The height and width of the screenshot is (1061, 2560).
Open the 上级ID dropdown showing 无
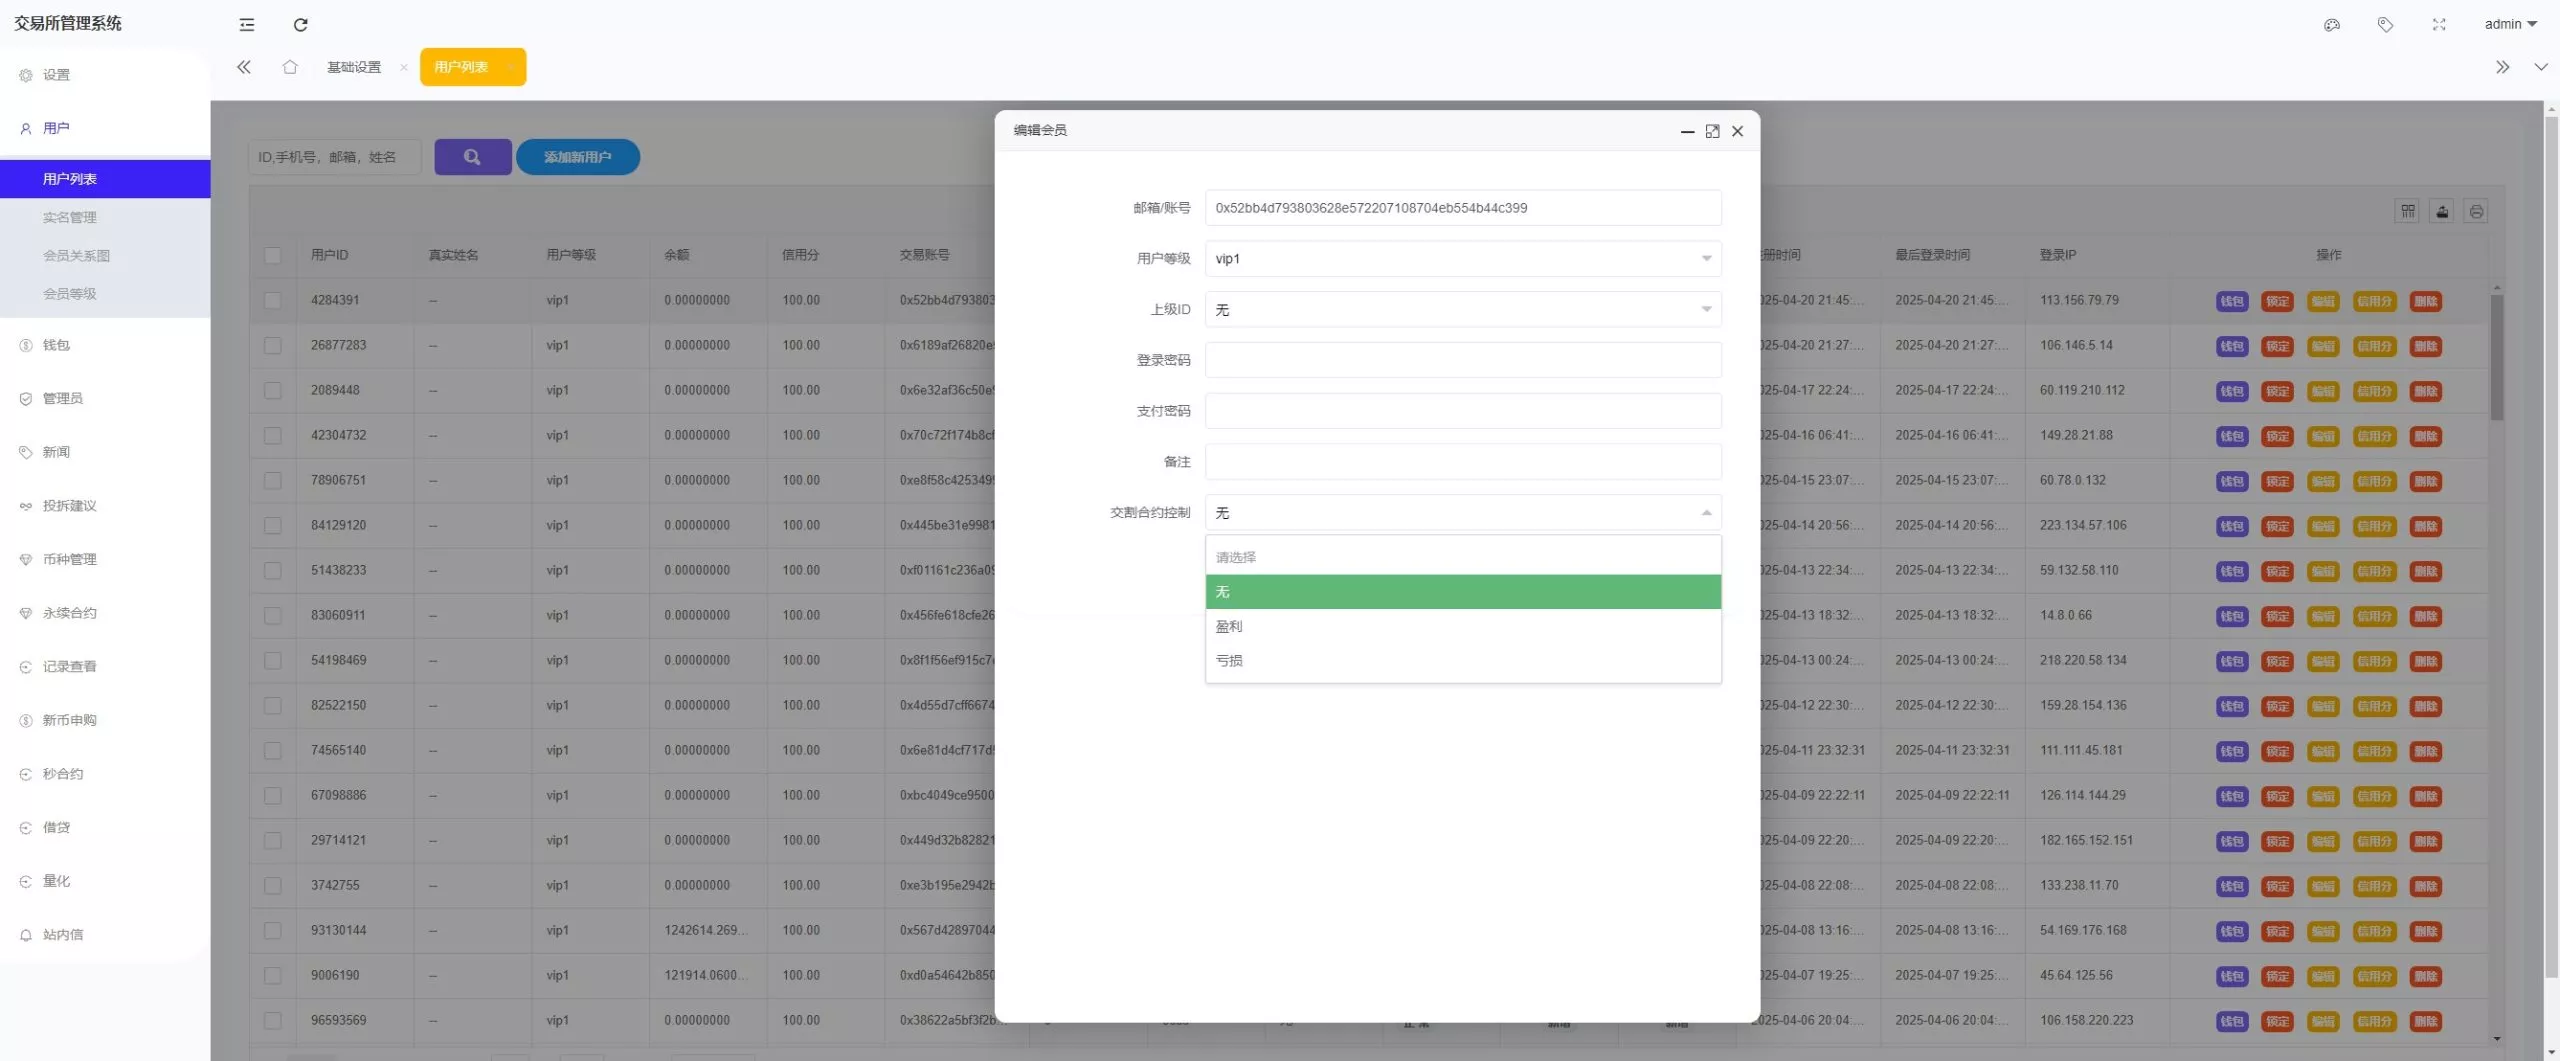point(1463,309)
